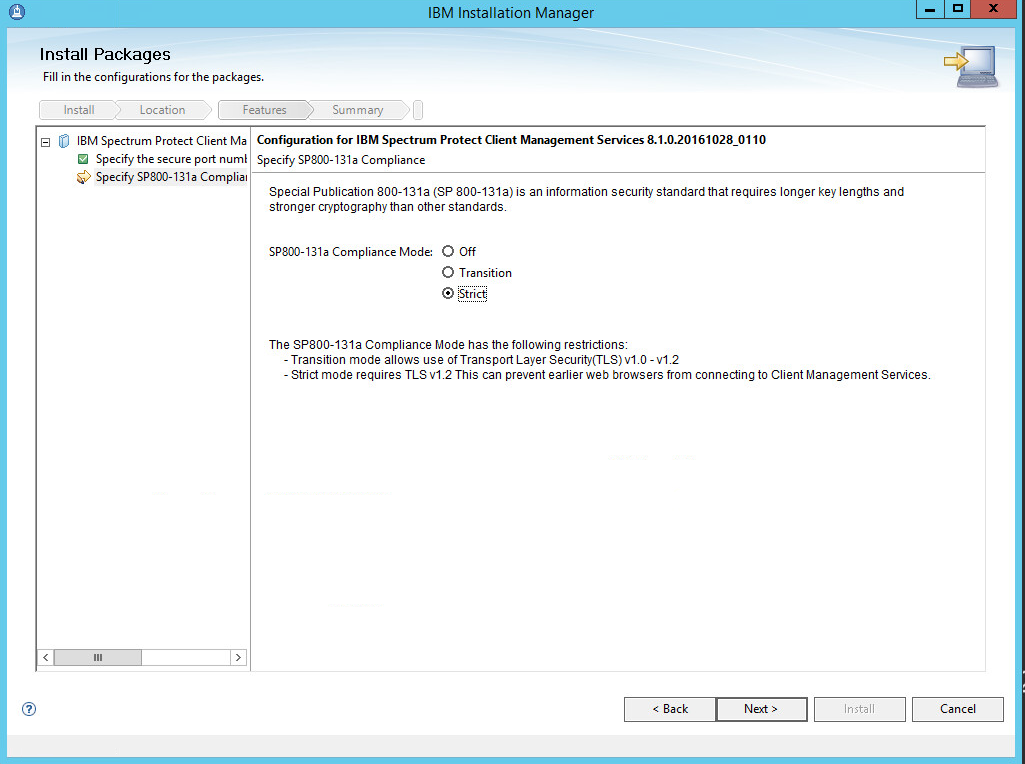Select the Strict compliance mode option
The image size is (1025, 764).
448,294
